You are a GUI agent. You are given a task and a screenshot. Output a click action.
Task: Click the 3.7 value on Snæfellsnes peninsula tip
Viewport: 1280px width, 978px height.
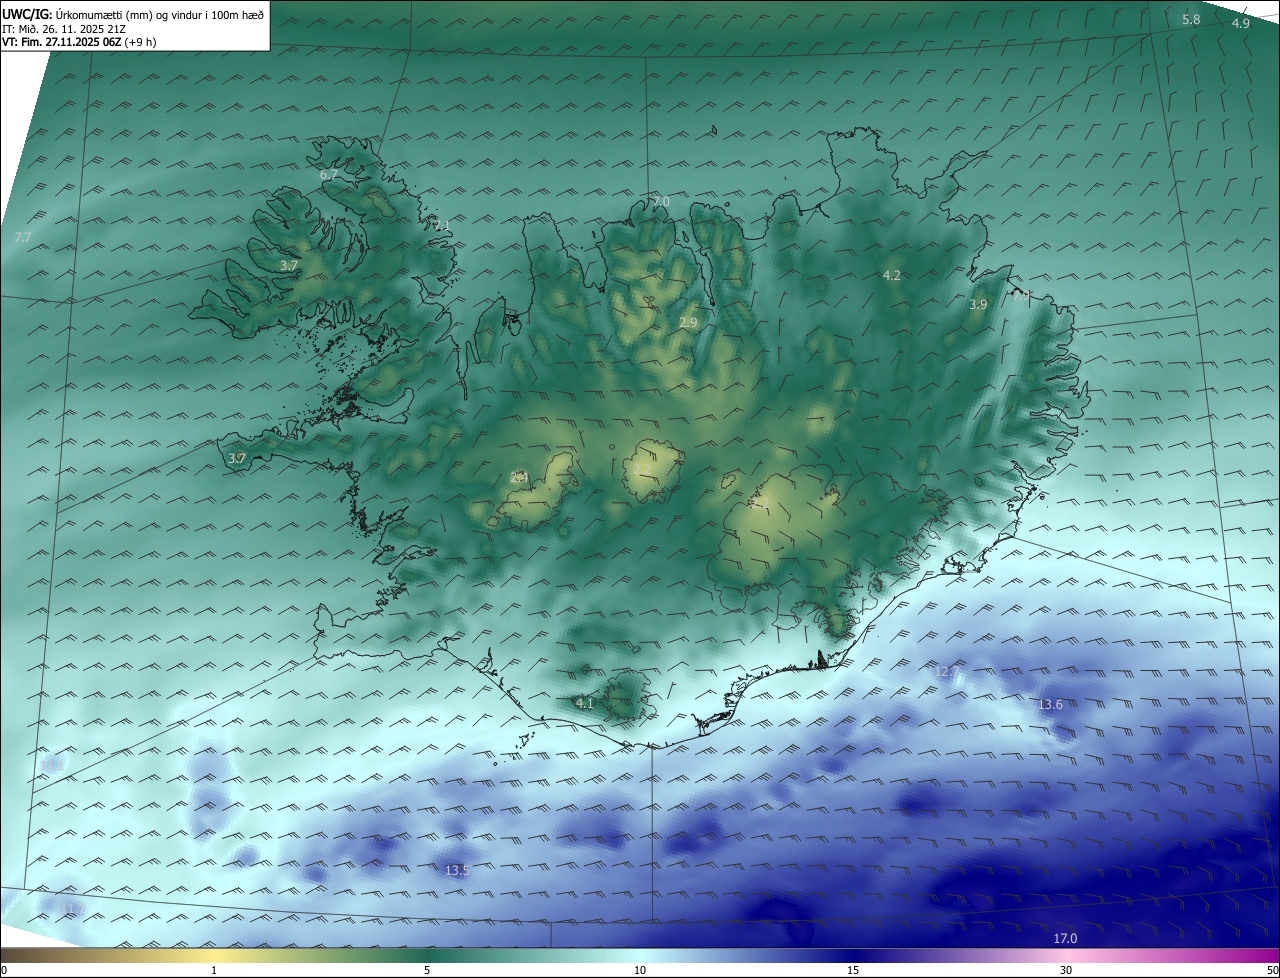(237, 458)
